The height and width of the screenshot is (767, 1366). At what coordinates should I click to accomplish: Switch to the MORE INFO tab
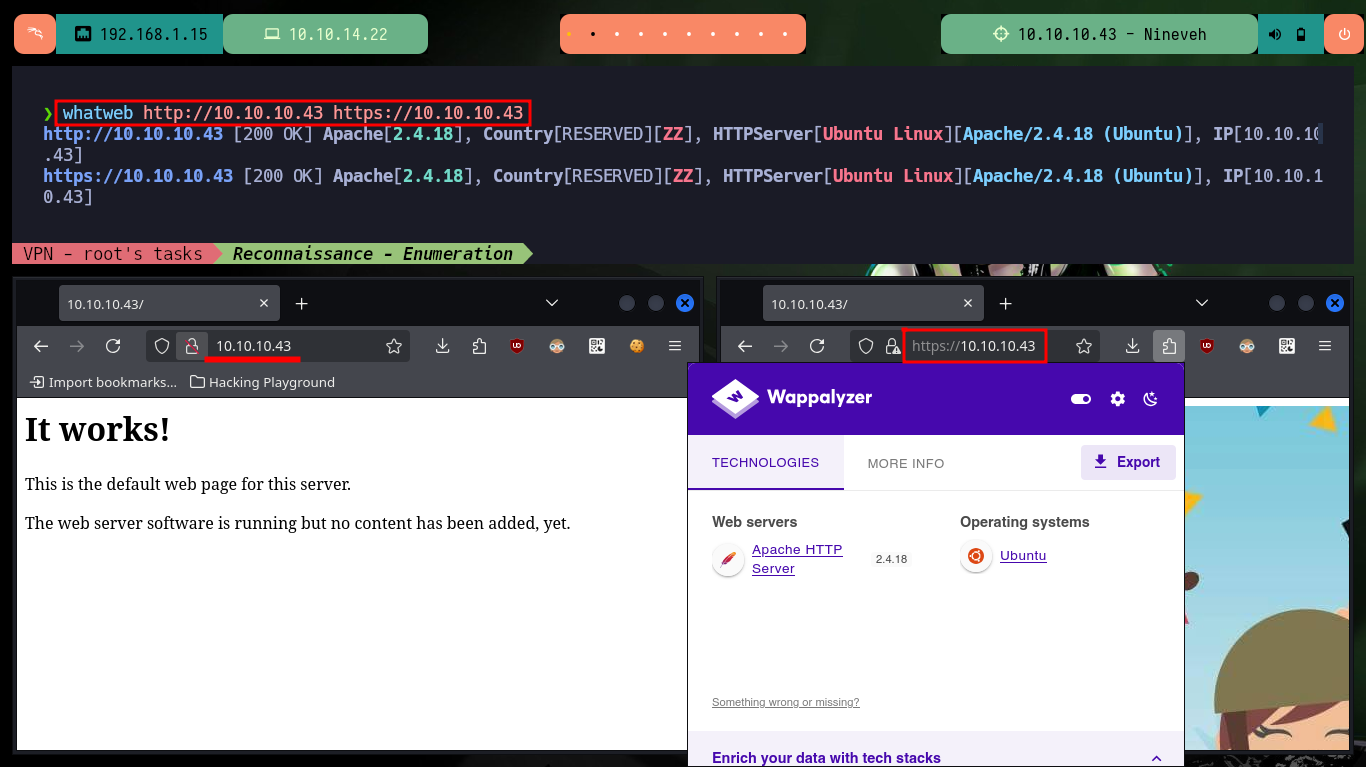906,463
